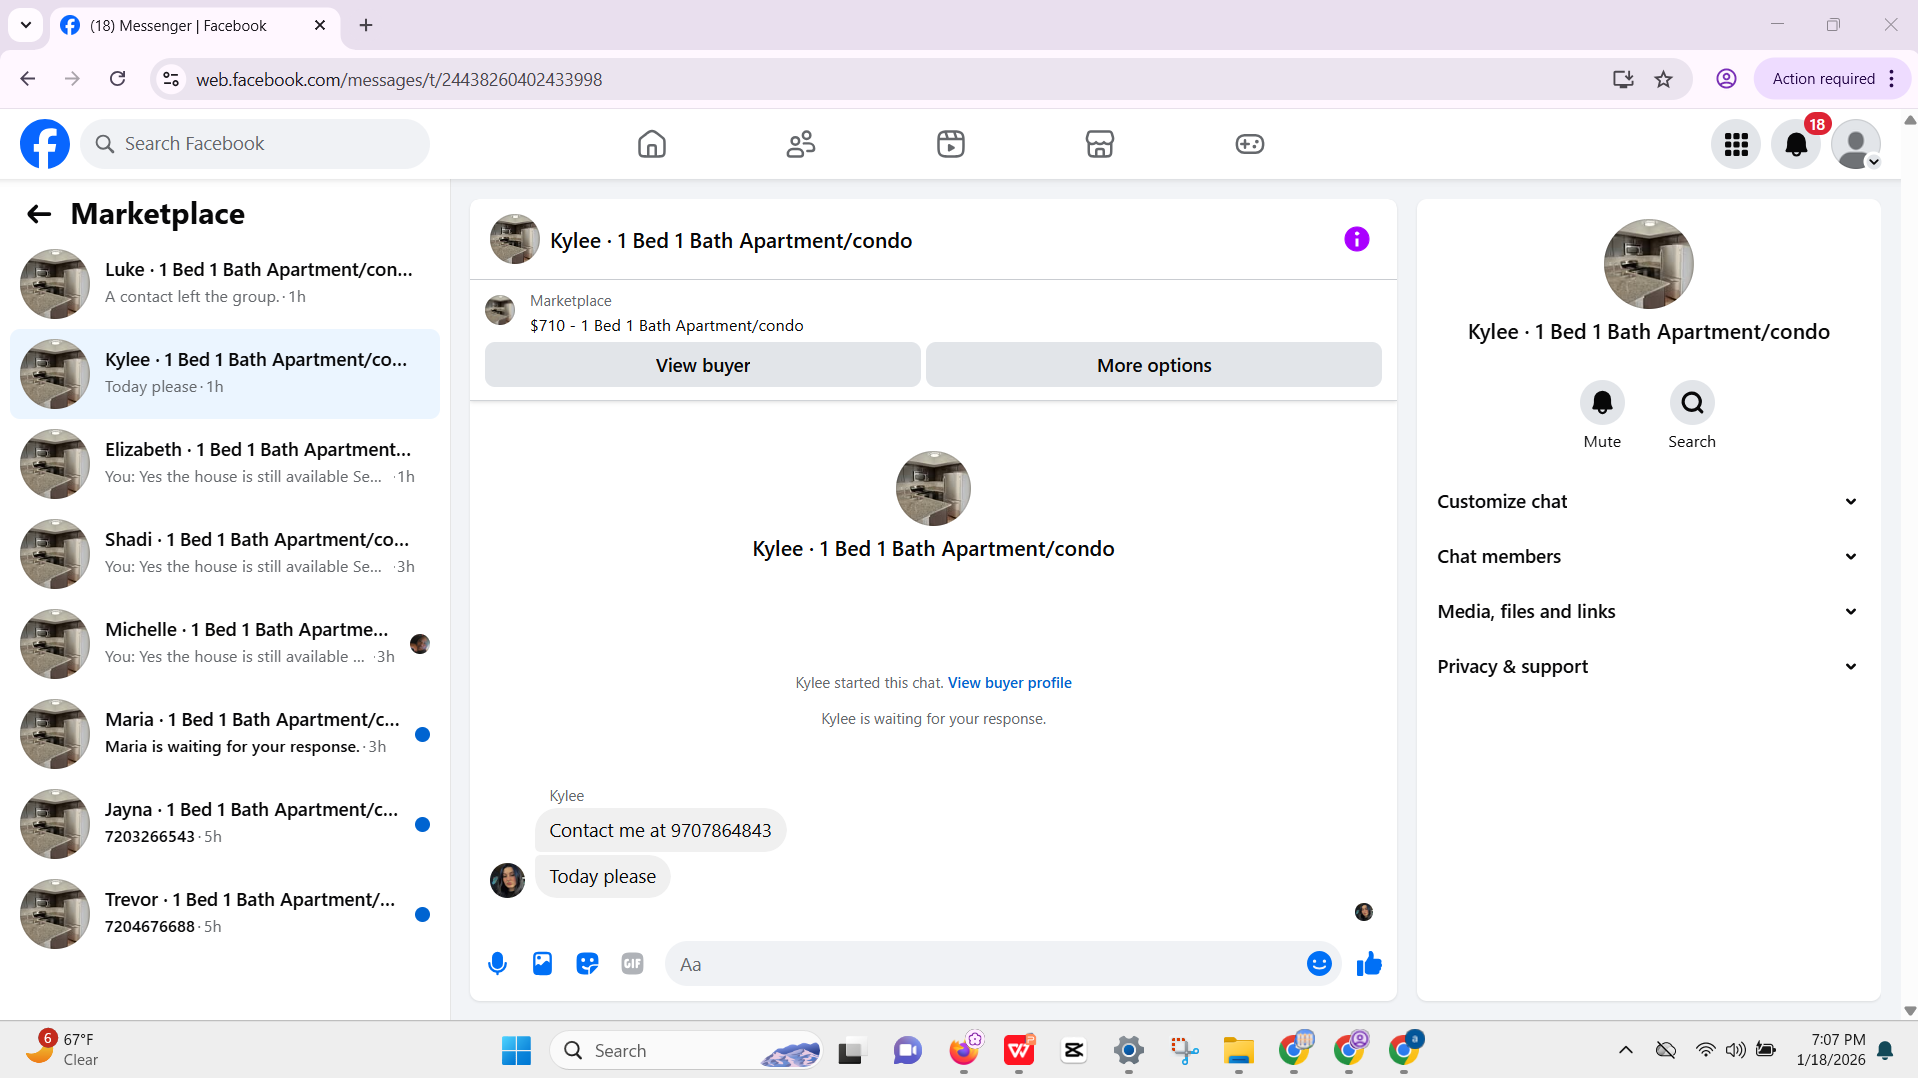
Task: Click the 'Contact me at 9707864843' message
Action: [x=660, y=831]
